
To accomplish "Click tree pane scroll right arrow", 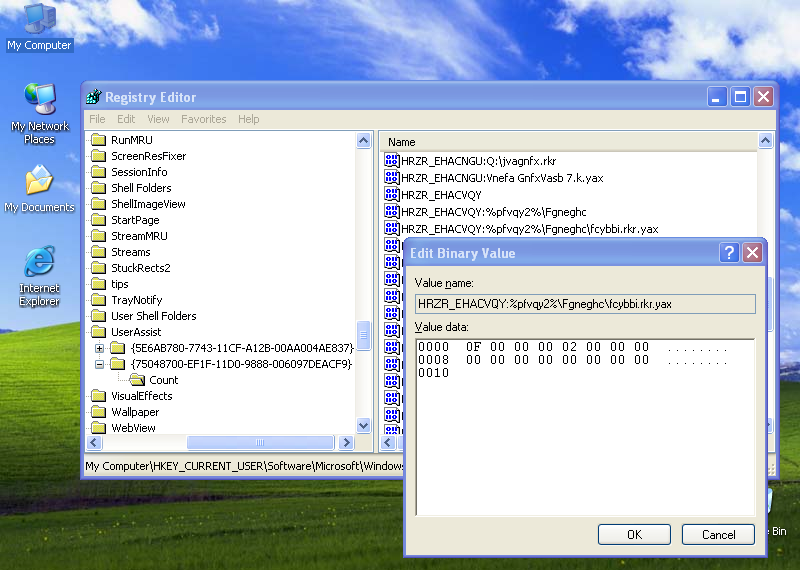I will click(x=346, y=442).
